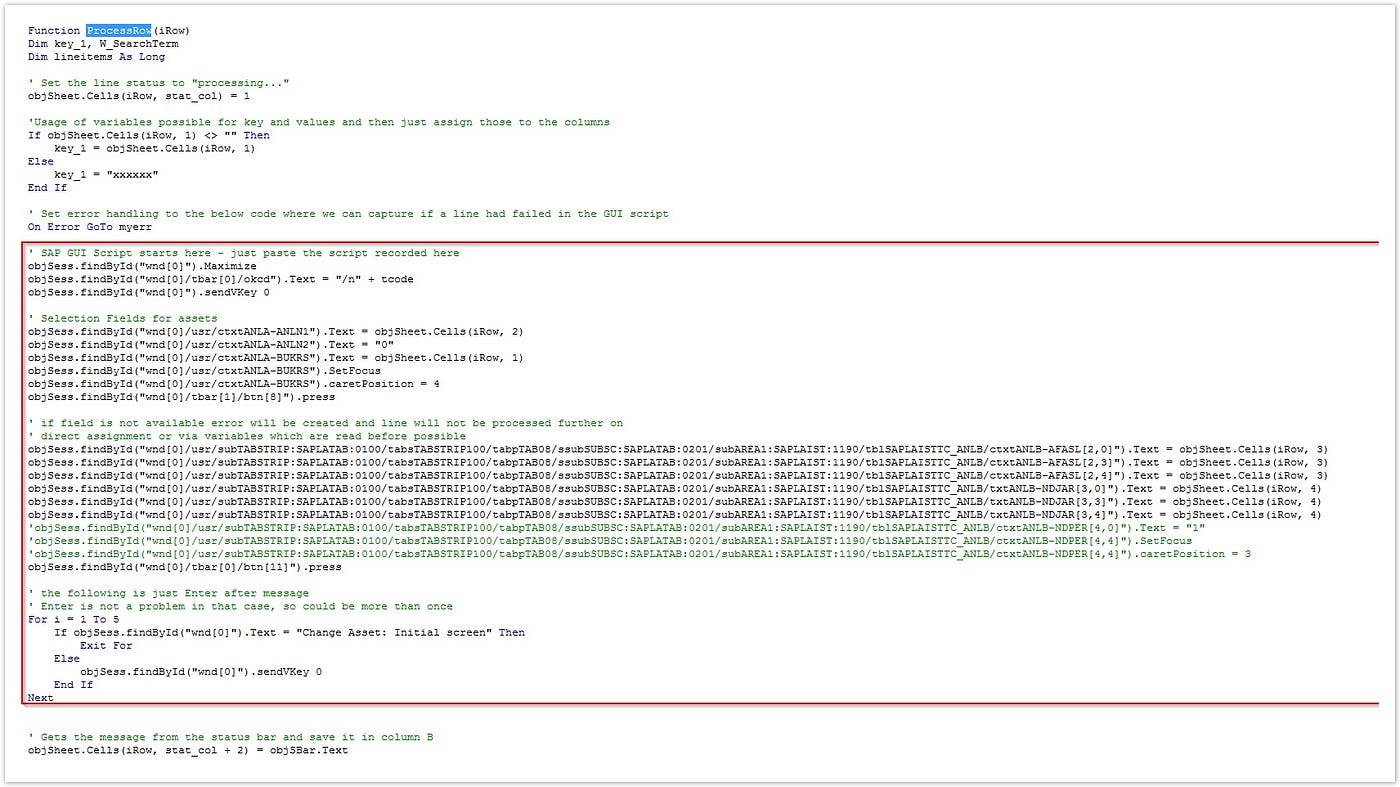This screenshot has width=1400, height=787.
Task: Click the highlighted word ProcessRow
Action: tap(119, 31)
